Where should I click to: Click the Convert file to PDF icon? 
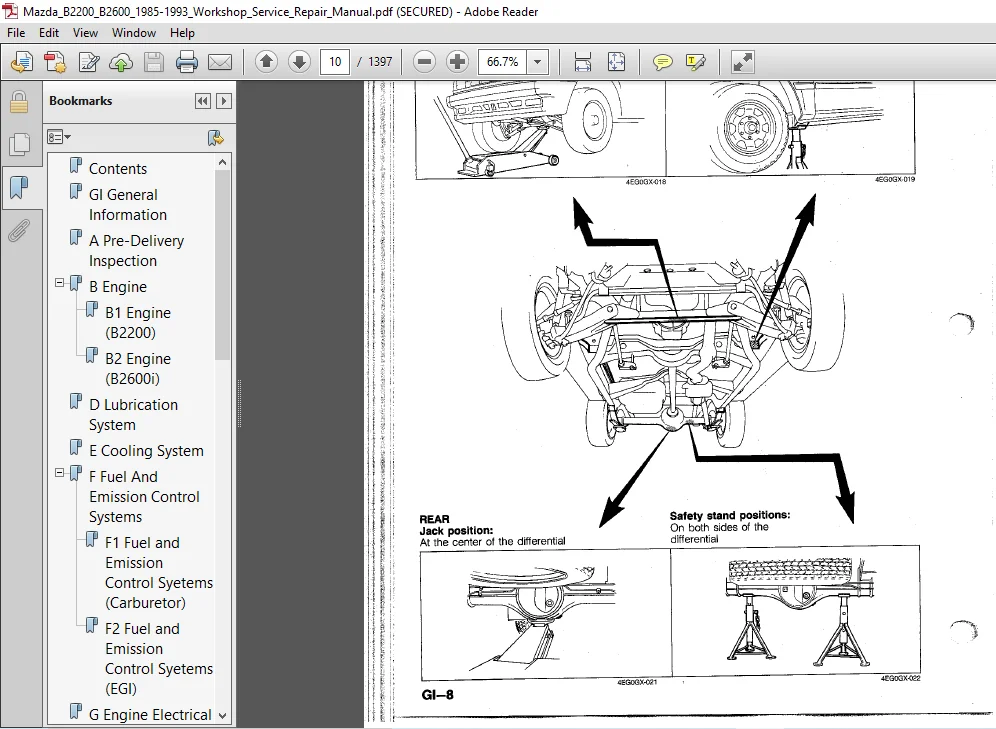pos(55,62)
